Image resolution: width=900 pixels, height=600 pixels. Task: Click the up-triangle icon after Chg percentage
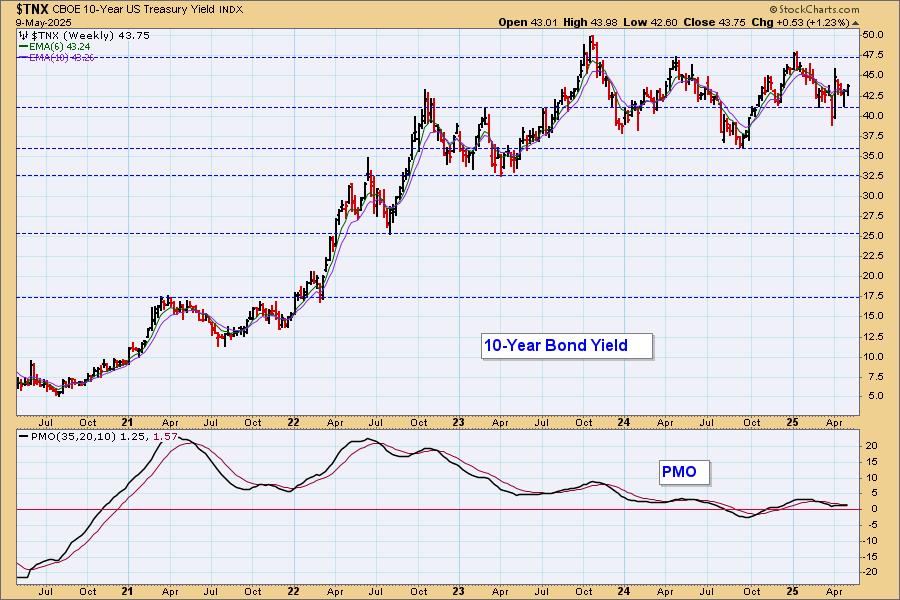point(855,23)
